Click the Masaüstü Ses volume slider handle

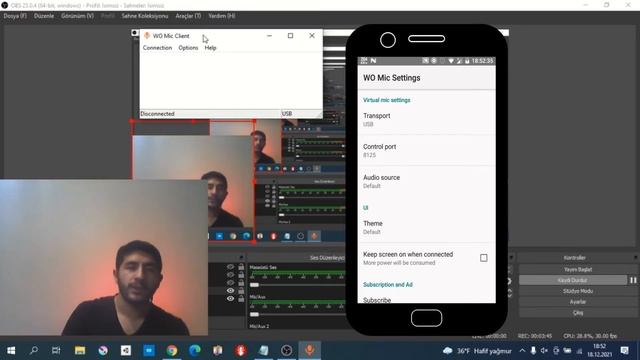254,284
